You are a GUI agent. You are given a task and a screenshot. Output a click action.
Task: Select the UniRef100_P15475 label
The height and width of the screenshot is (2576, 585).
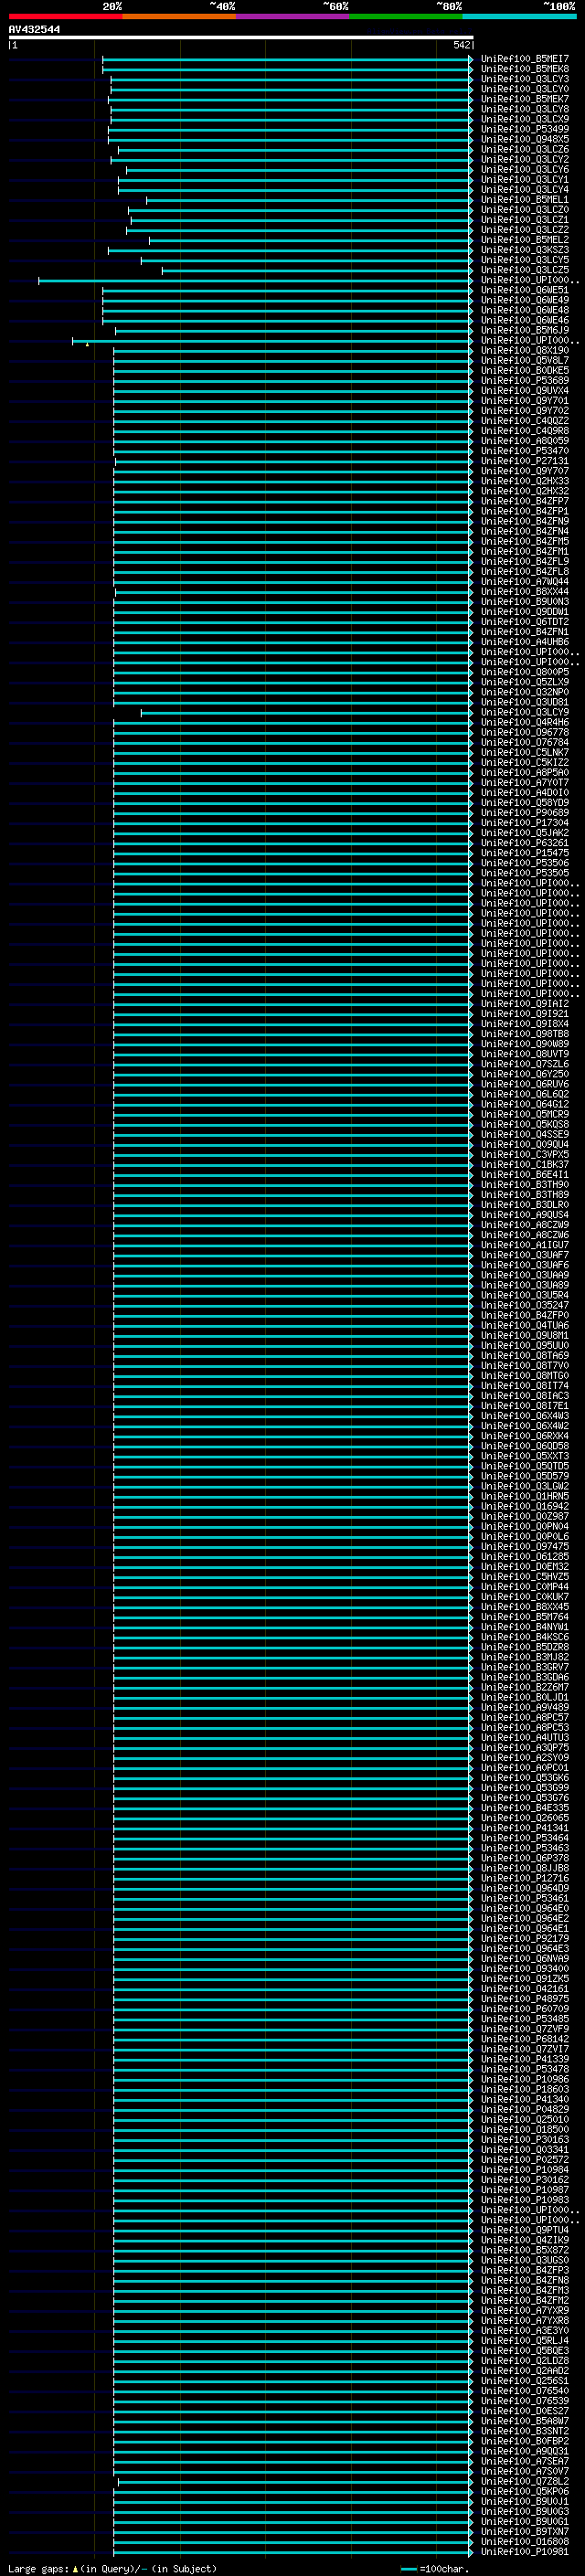click(x=524, y=853)
